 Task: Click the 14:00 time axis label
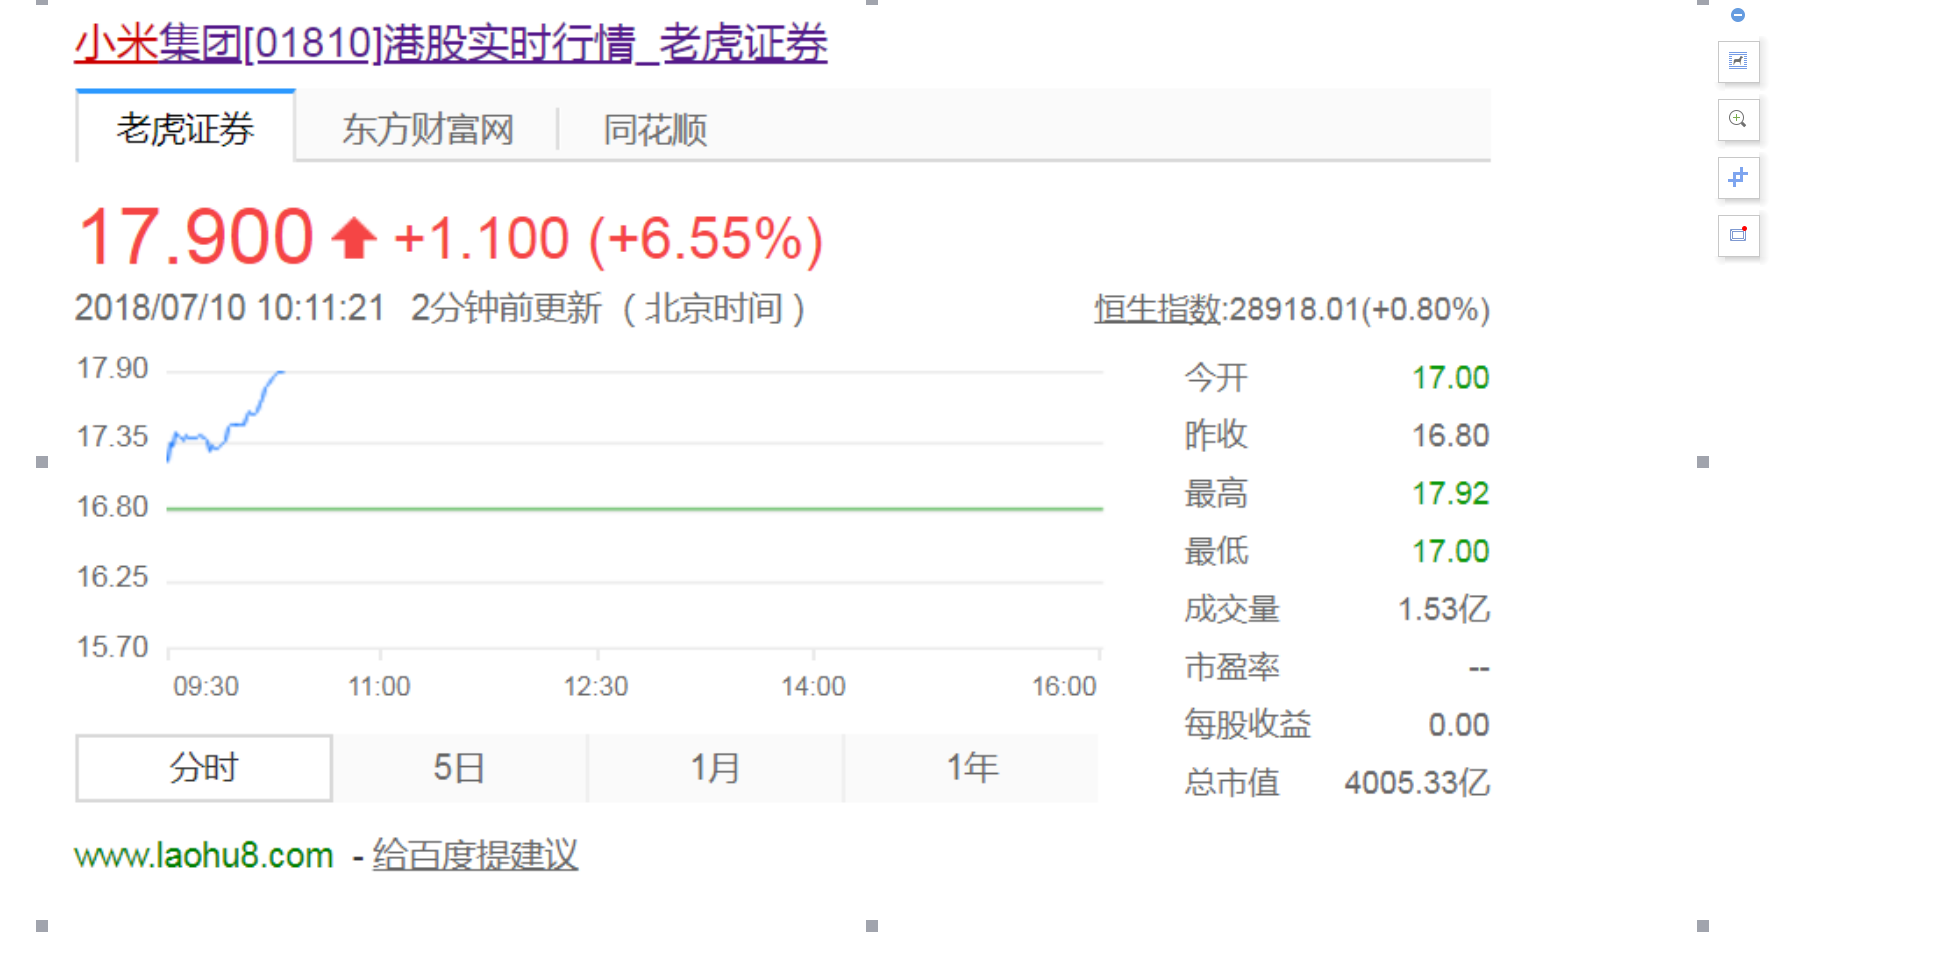click(x=813, y=686)
